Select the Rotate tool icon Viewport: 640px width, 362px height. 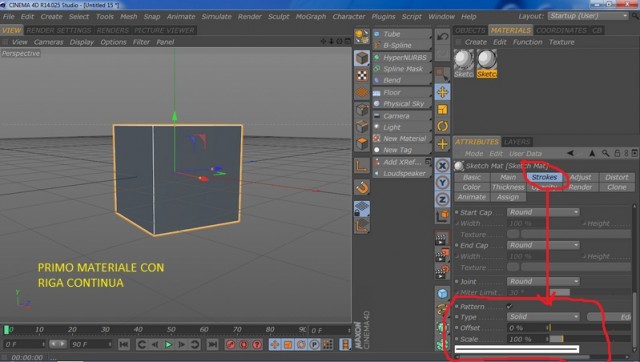442,126
